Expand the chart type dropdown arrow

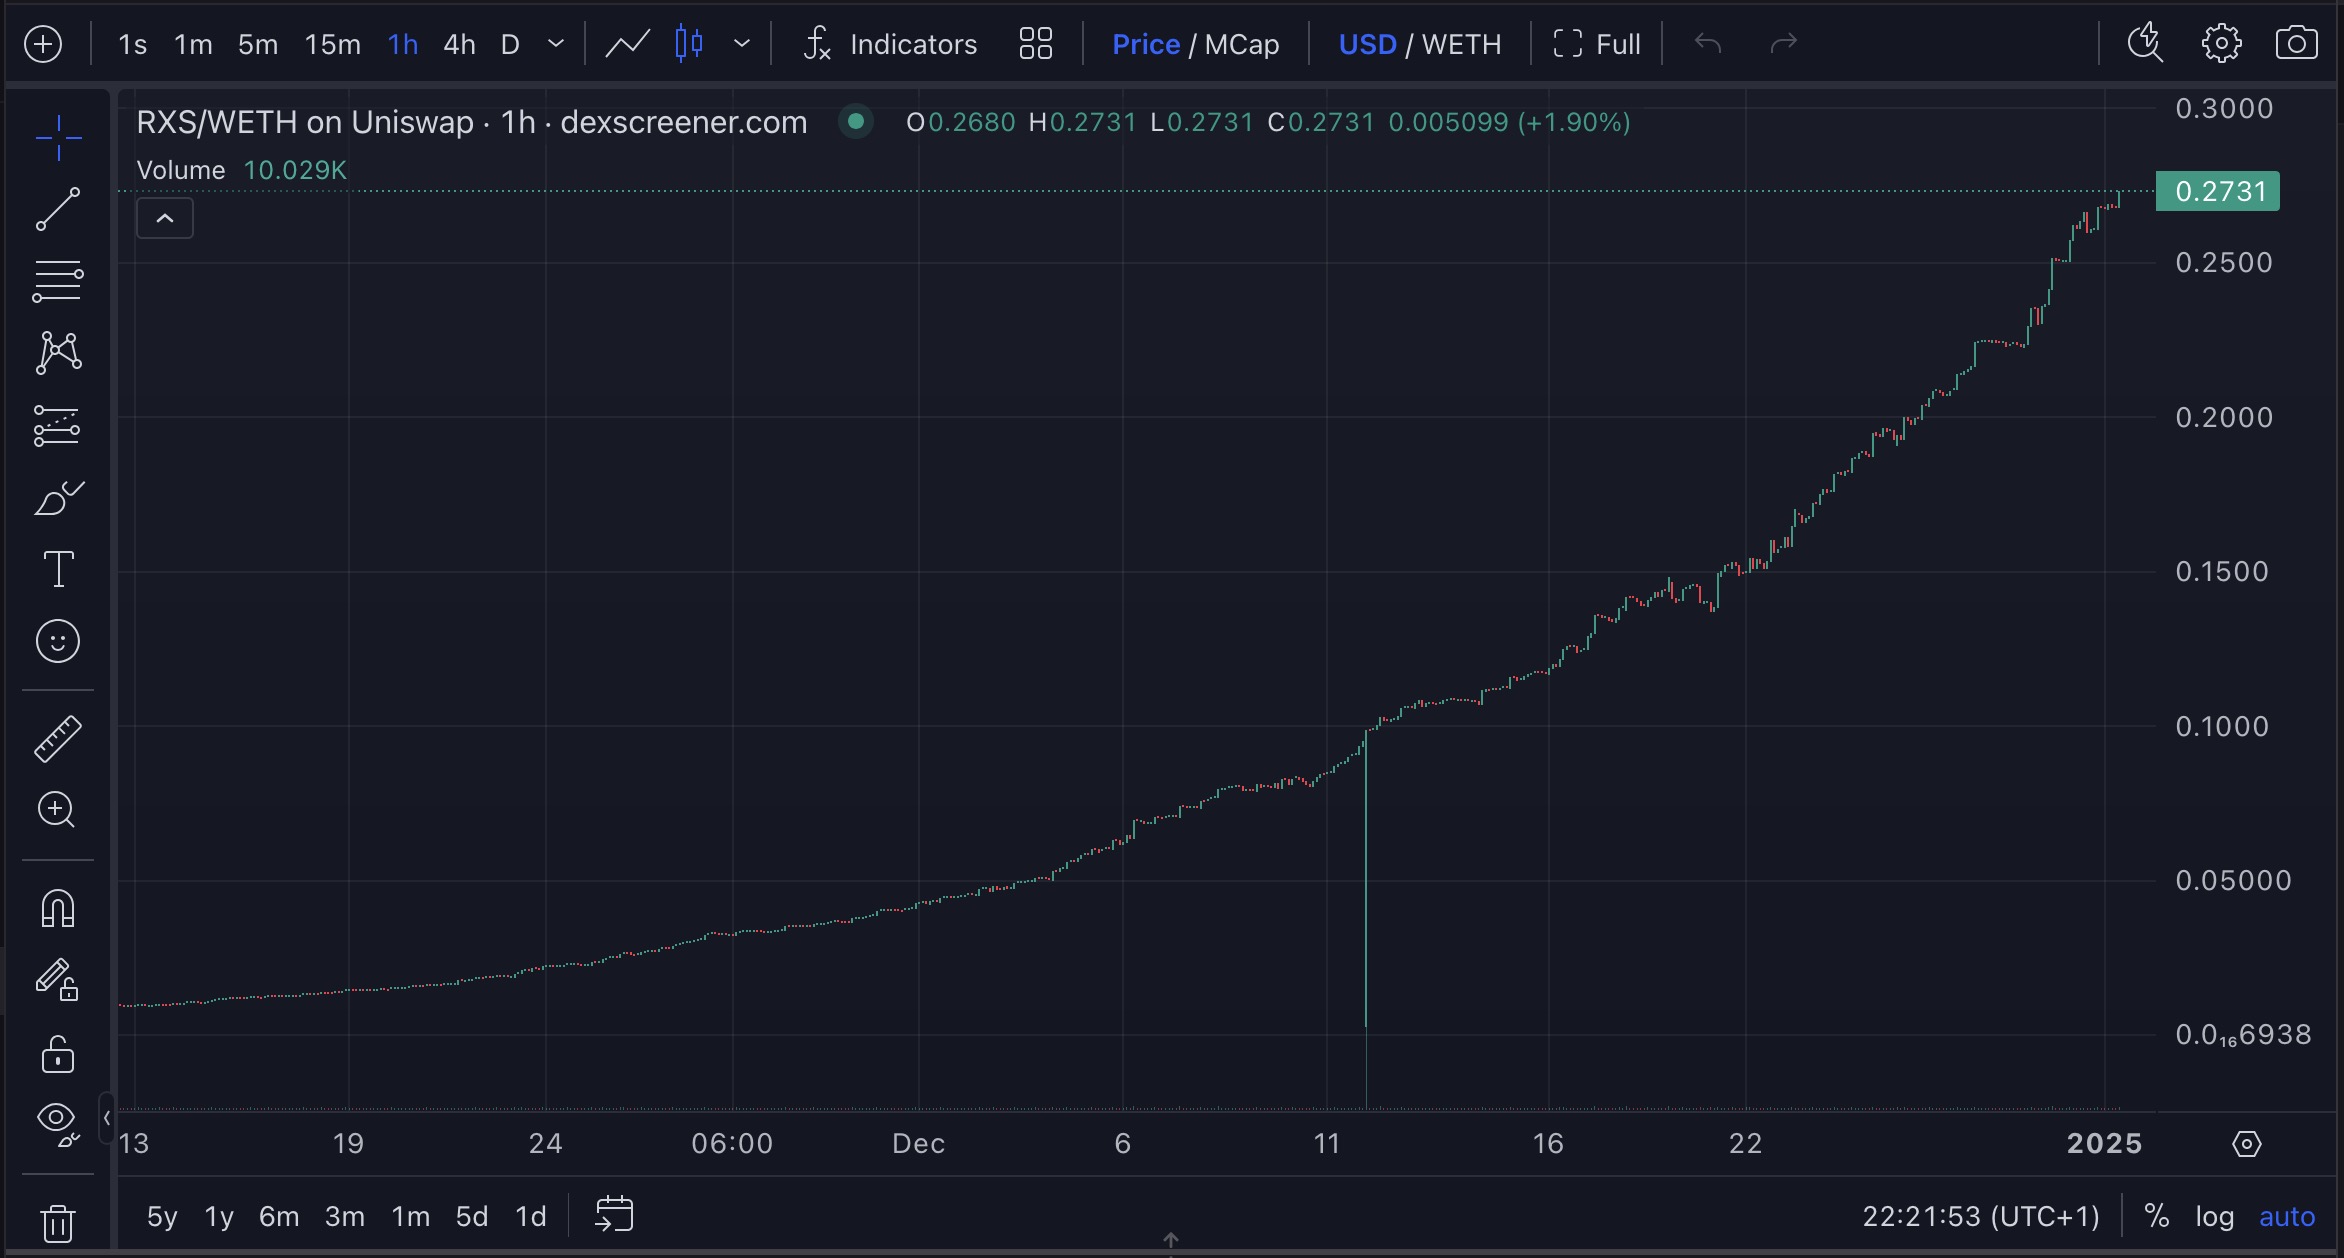click(742, 44)
